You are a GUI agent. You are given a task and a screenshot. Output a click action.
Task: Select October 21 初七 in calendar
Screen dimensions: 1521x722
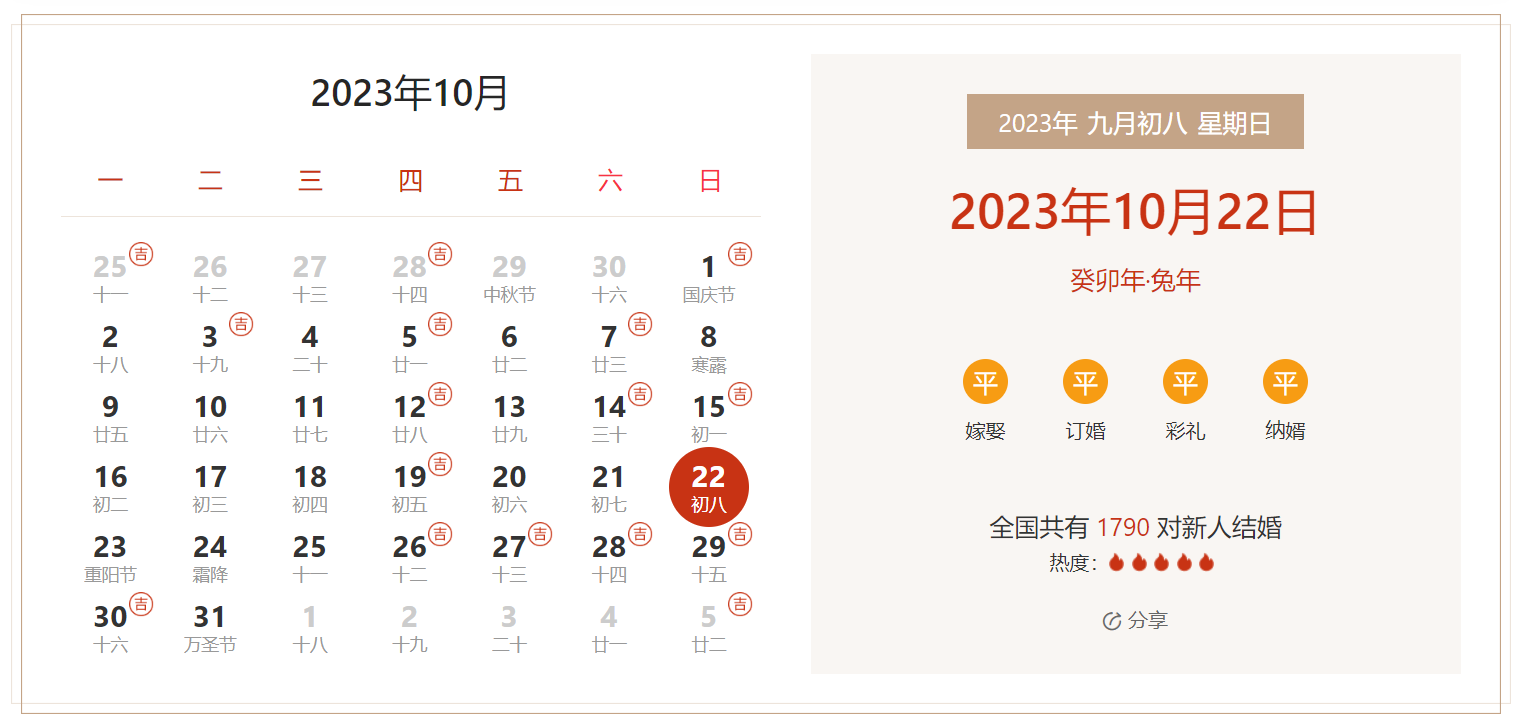pos(609,488)
